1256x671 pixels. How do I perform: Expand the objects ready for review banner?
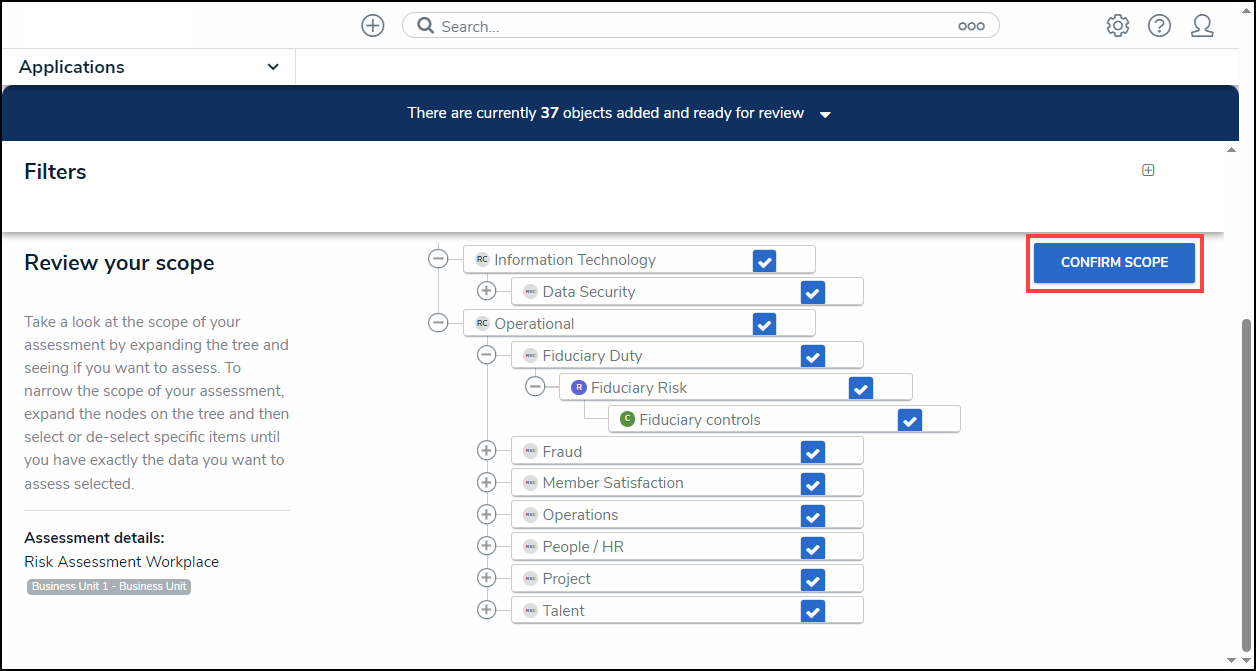(825, 114)
